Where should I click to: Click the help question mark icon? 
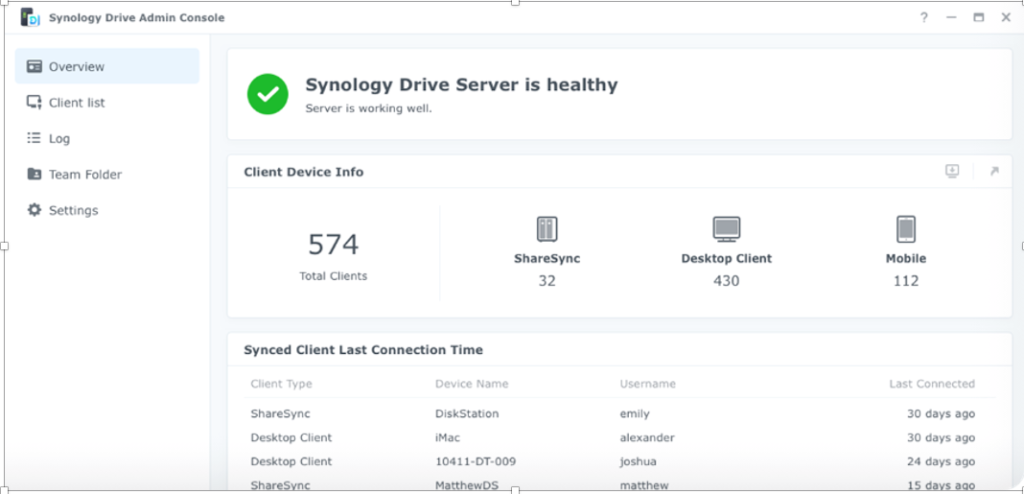(x=923, y=18)
